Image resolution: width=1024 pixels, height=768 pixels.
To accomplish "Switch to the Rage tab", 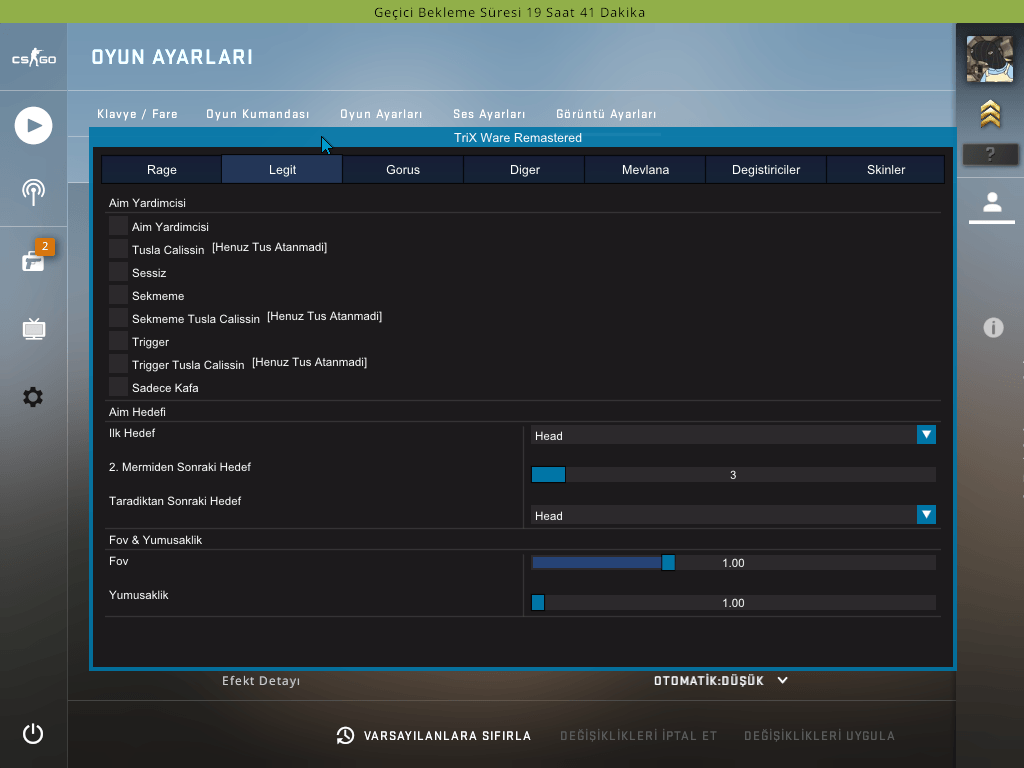I will coord(161,169).
